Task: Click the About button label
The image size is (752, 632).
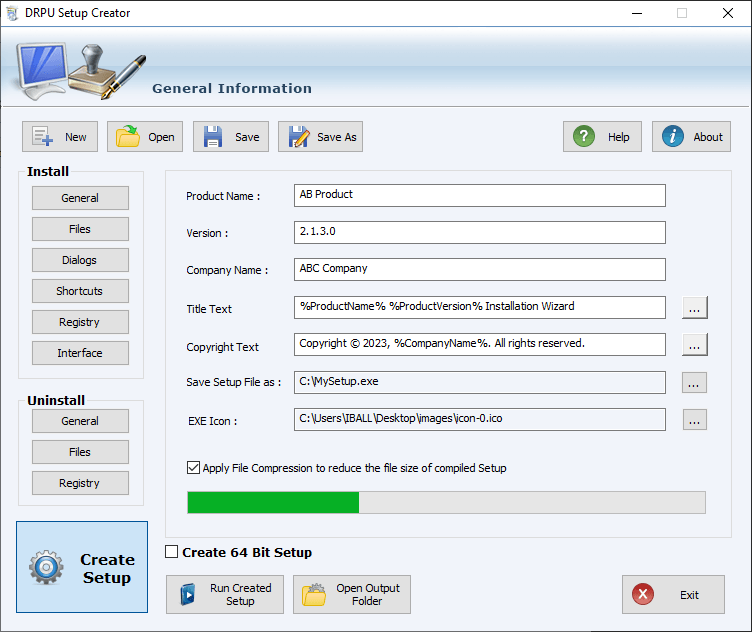Action: click(708, 137)
